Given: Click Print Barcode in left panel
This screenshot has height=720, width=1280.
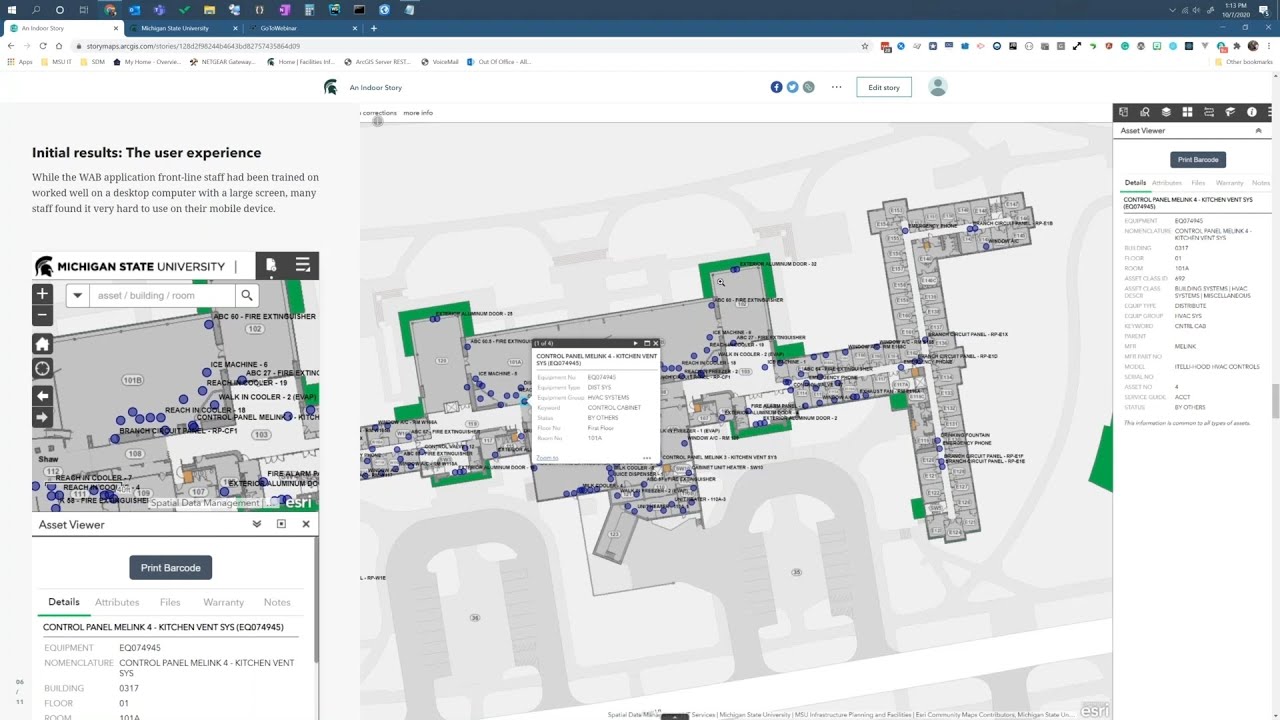Looking at the screenshot, I should point(170,568).
